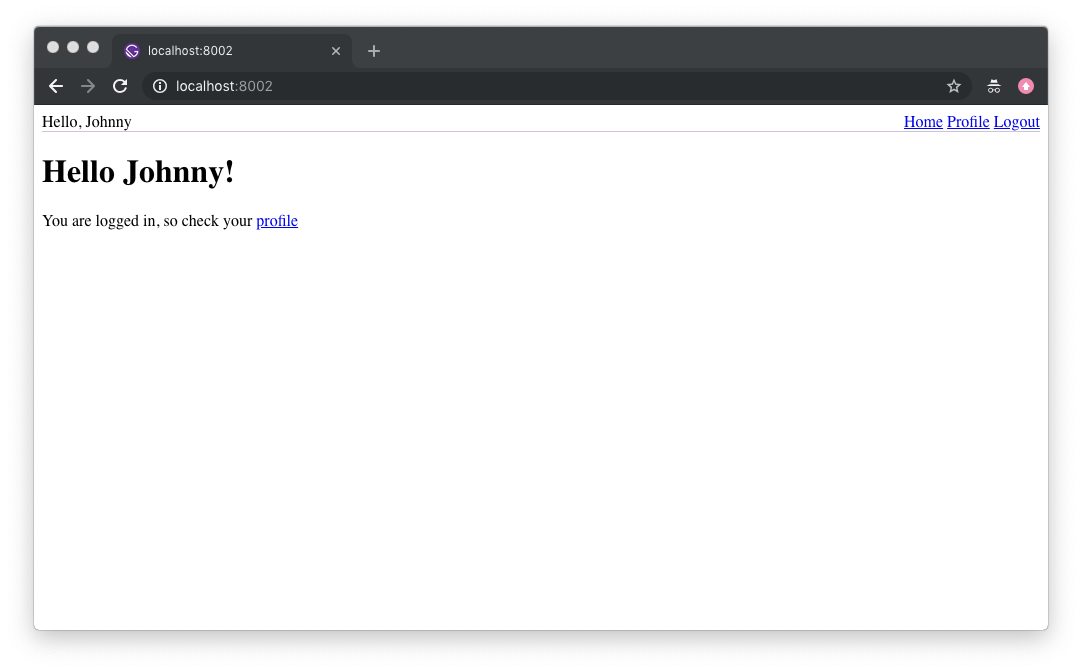
Task: Reload the page with the refresh icon
Action: click(120, 86)
